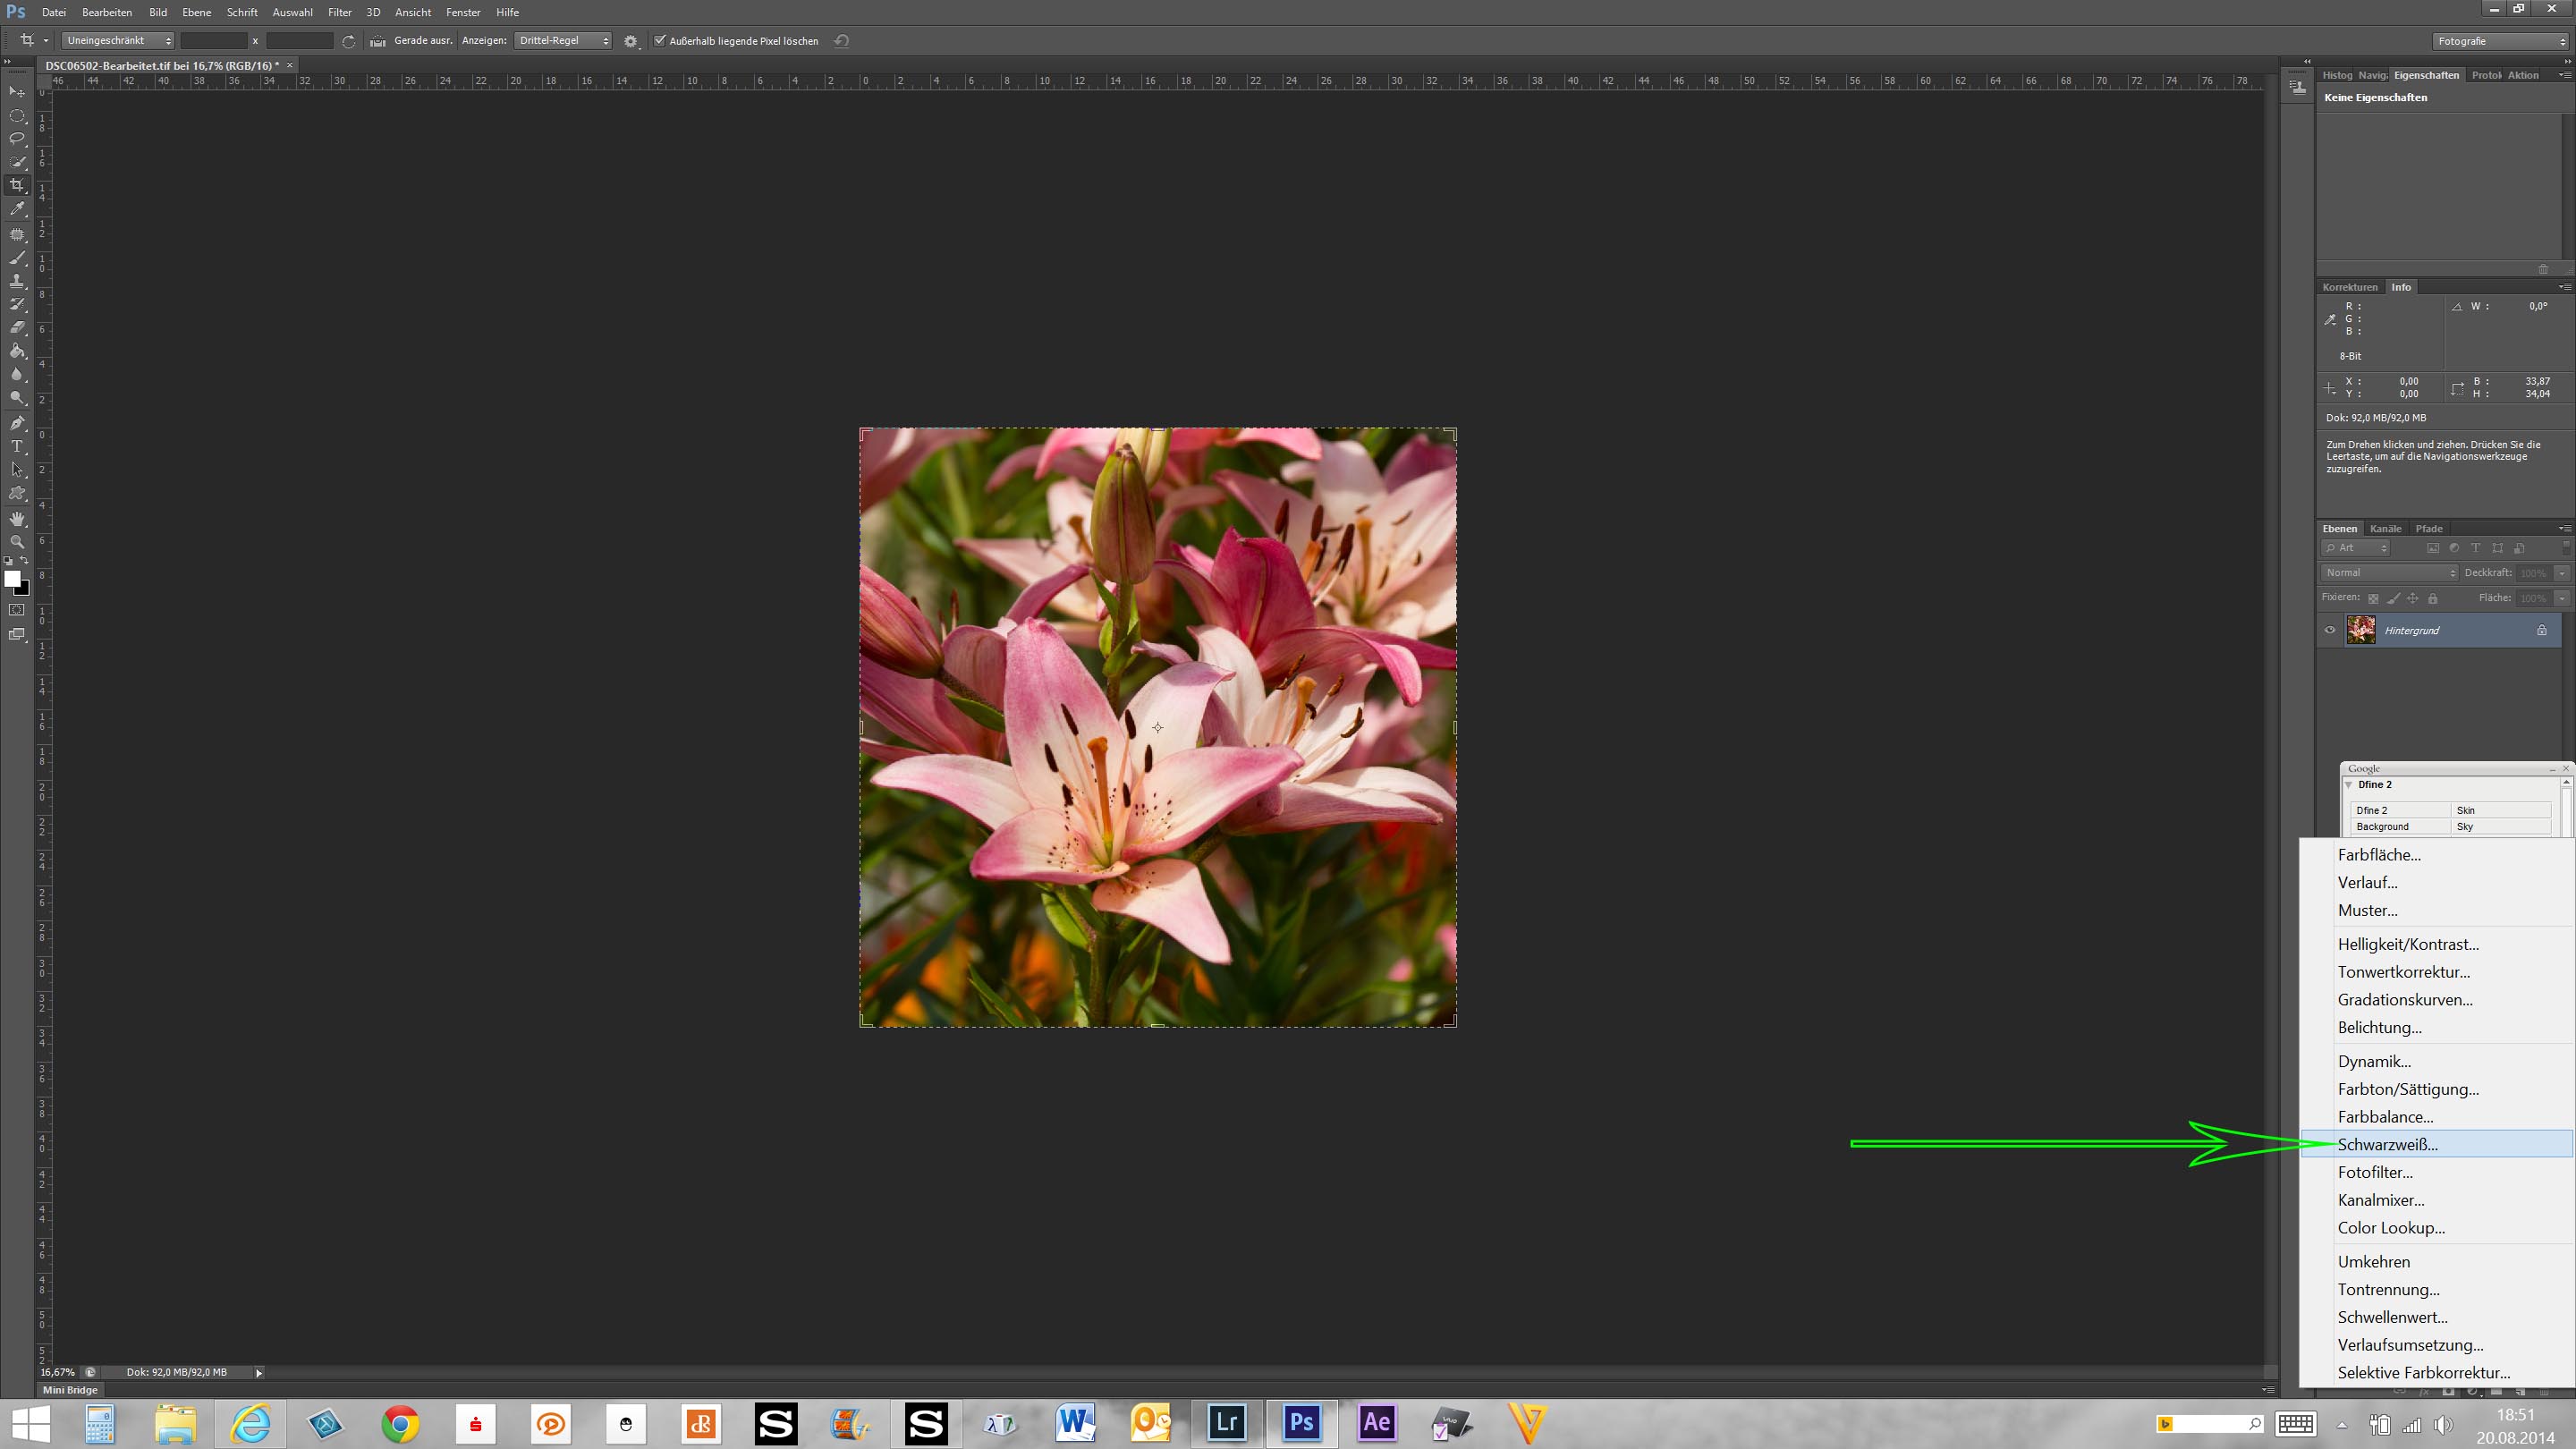Screen dimensions: 2576x1449
Task: Toggle 'Außerhalb liegende Pixel löschen' checkbox
Action: pyautogui.click(x=660, y=41)
